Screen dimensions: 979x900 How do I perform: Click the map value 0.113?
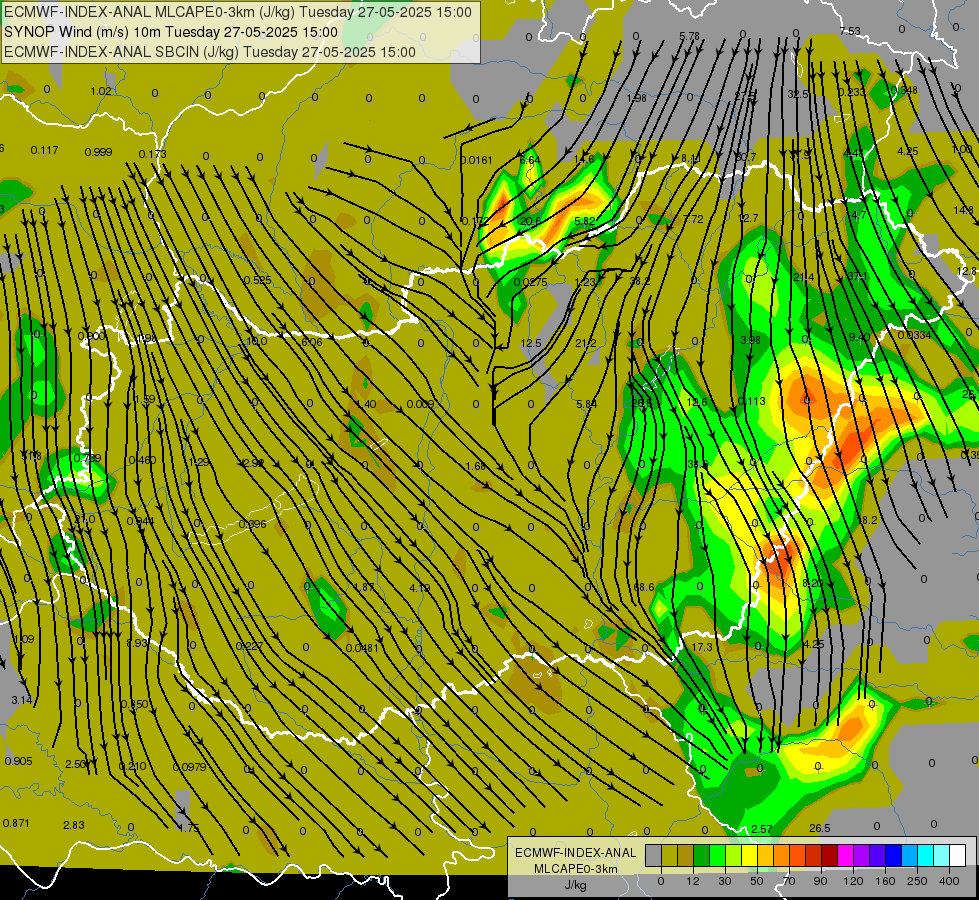coord(751,401)
